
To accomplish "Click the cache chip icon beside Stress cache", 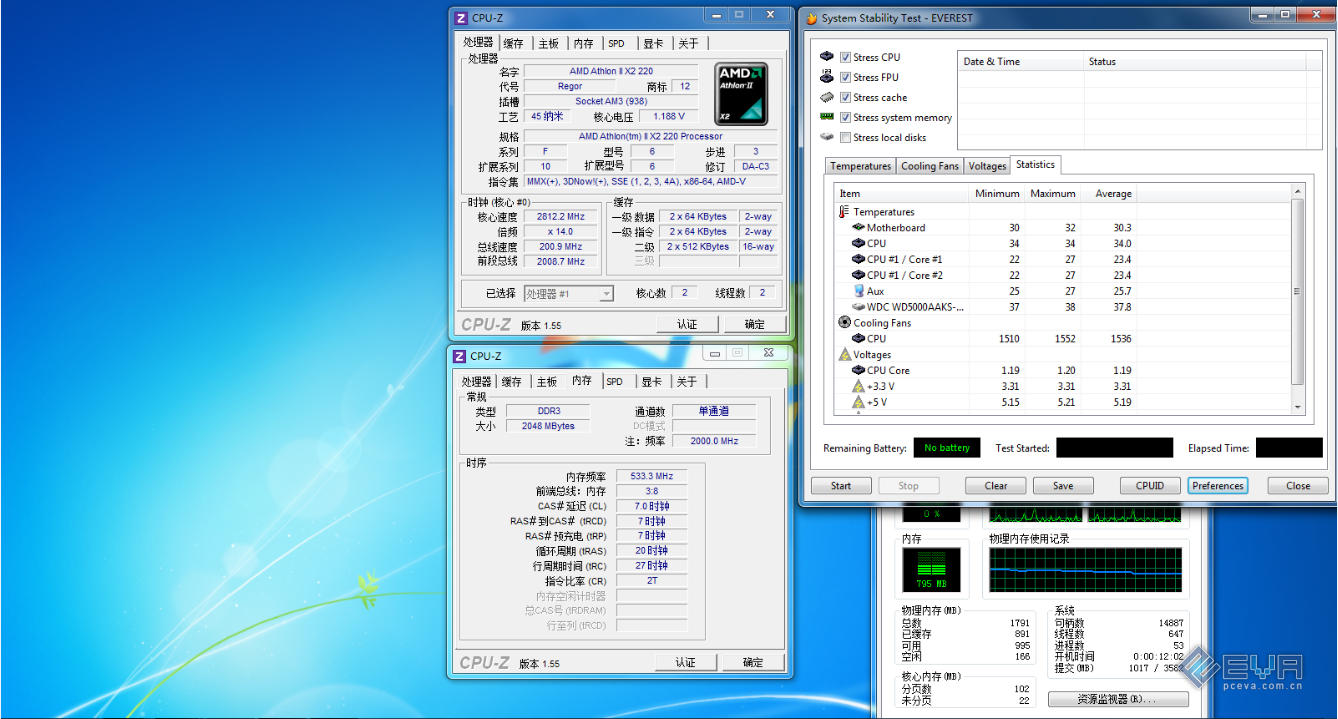I will pyautogui.click(x=827, y=97).
